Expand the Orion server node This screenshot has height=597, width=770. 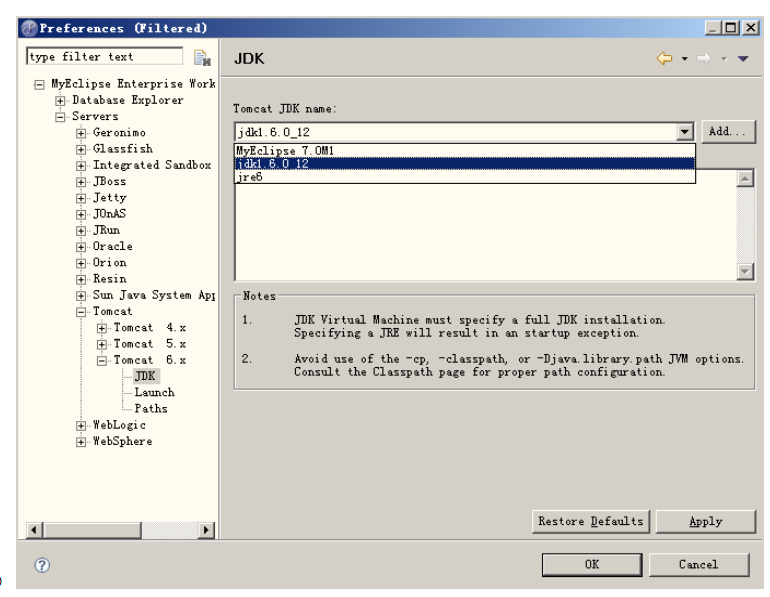tap(81, 263)
